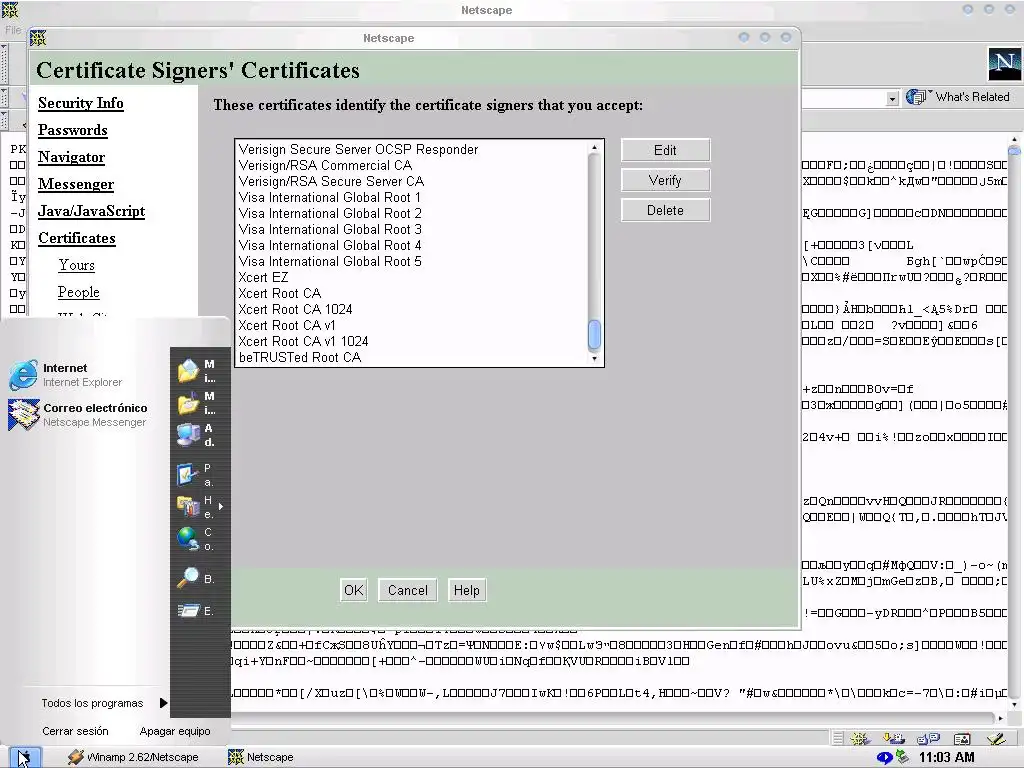Click the Search magnifying glass icon in start menu
This screenshot has height=768, width=1024.
(188, 578)
